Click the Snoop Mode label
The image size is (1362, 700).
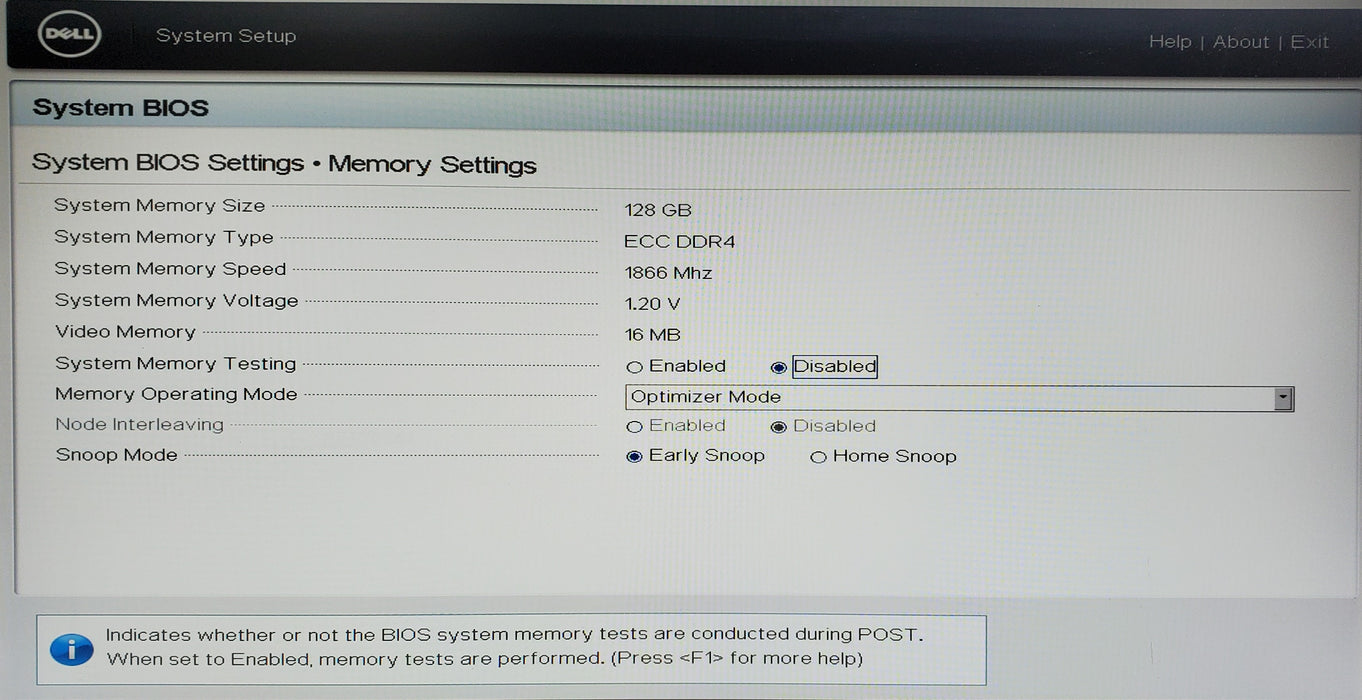[x=116, y=454]
